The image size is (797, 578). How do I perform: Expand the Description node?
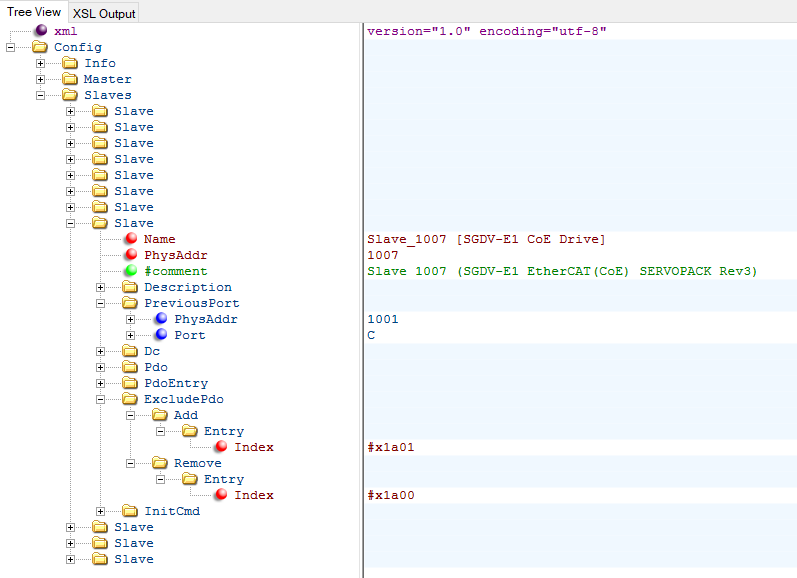(x=101, y=287)
